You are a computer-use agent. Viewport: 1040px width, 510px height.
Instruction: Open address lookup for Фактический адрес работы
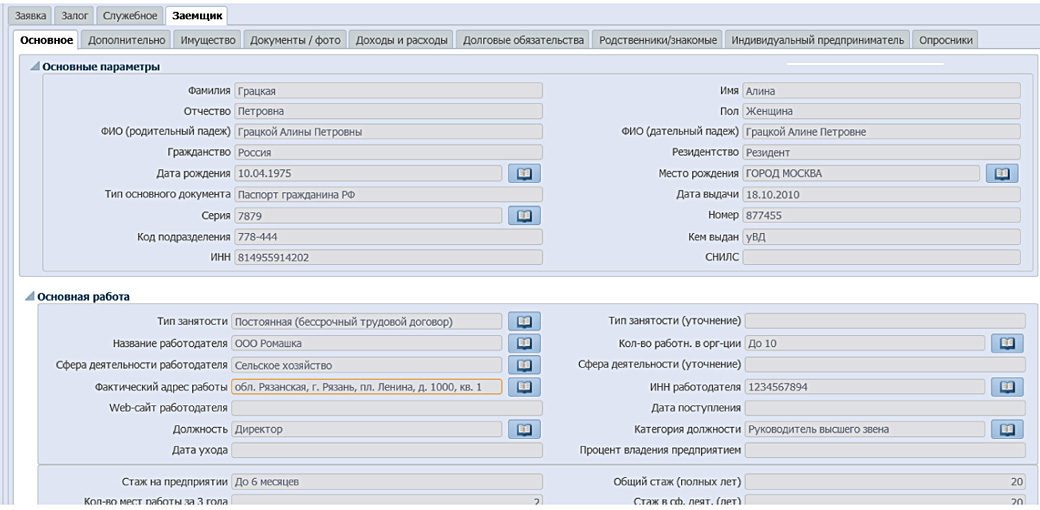point(523,386)
